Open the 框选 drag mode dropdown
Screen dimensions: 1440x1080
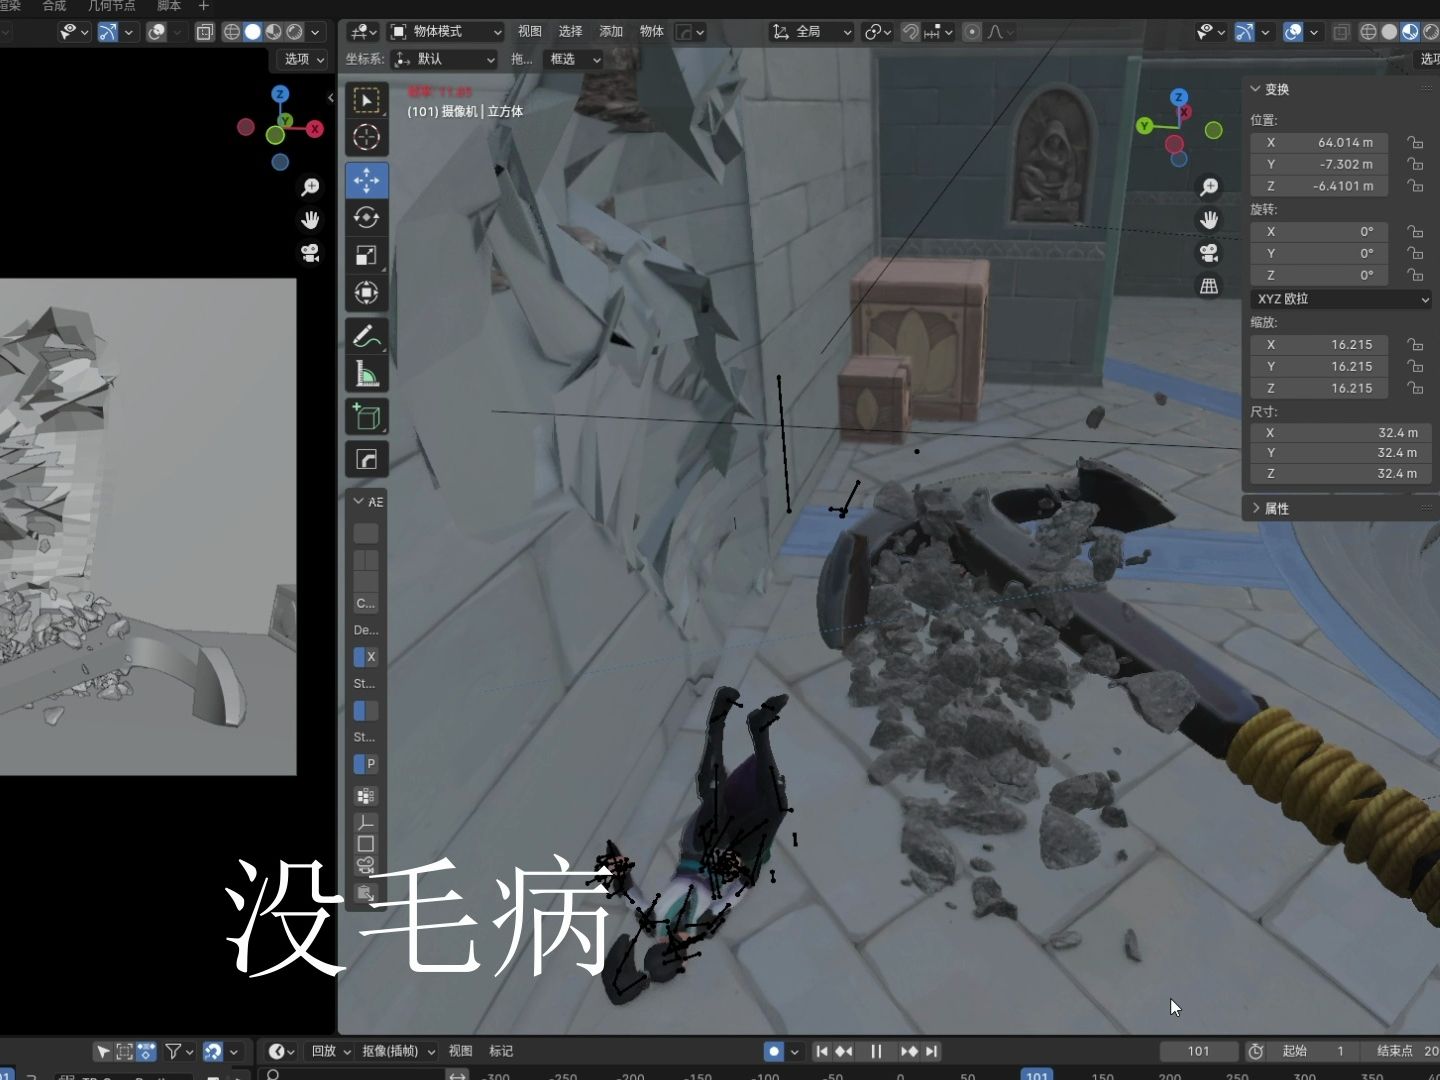point(574,59)
